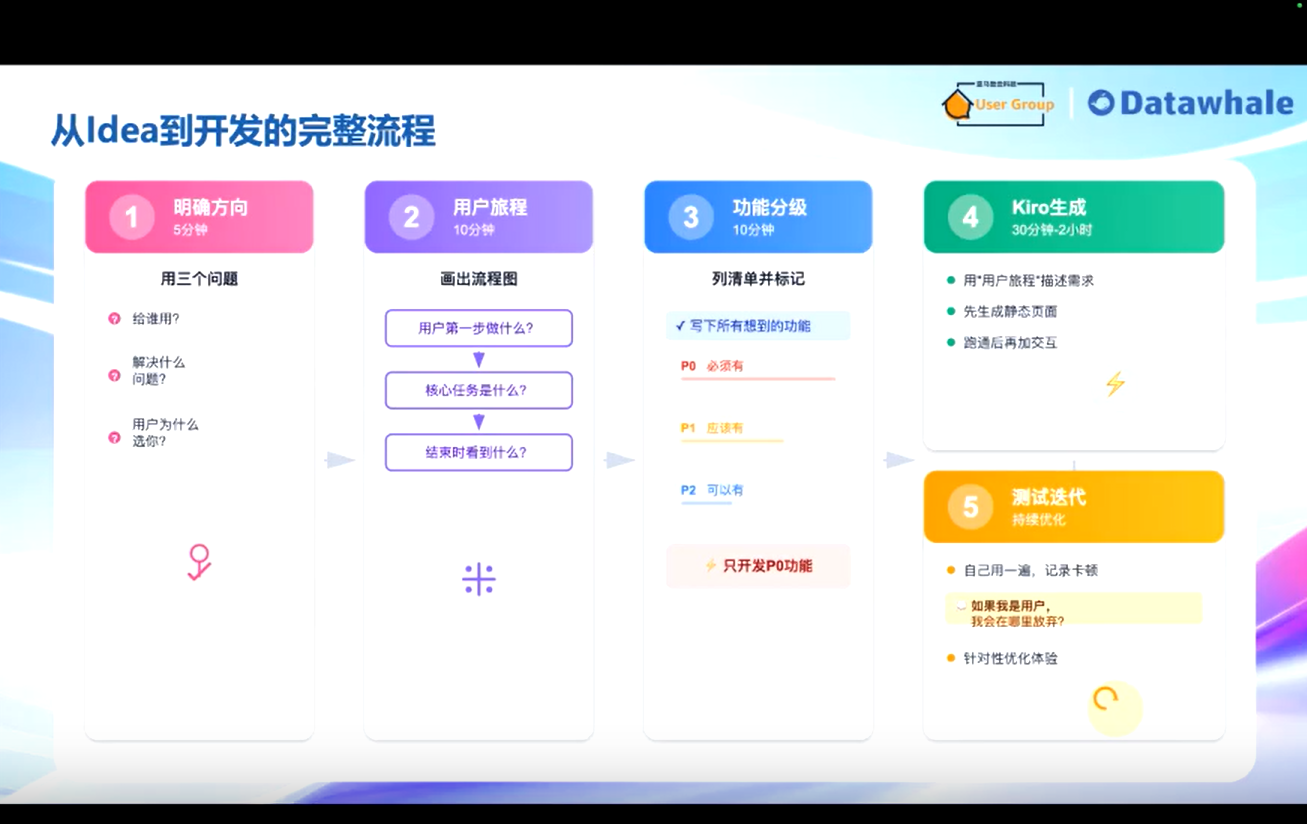Click checkmark beside 写下所有想到的功能
Image resolution: width=1307 pixels, height=824 pixels.
(680, 326)
